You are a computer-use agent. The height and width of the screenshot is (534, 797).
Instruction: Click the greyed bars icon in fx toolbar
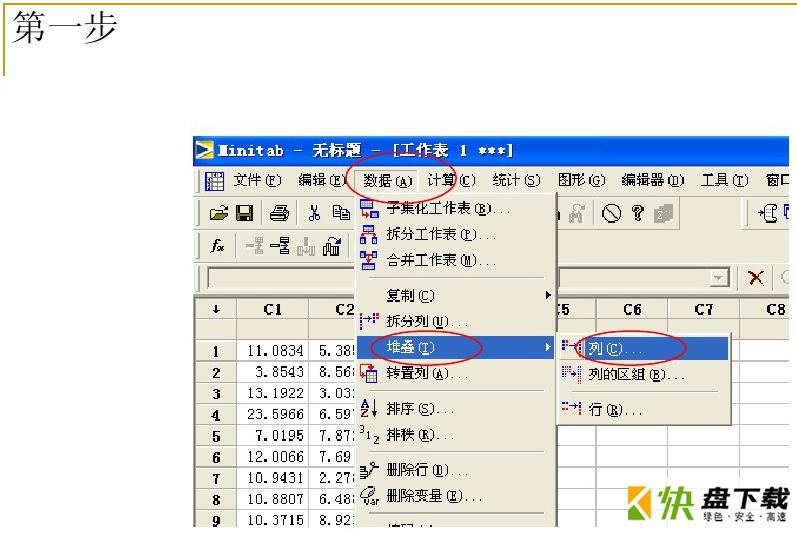[x=305, y=247]
